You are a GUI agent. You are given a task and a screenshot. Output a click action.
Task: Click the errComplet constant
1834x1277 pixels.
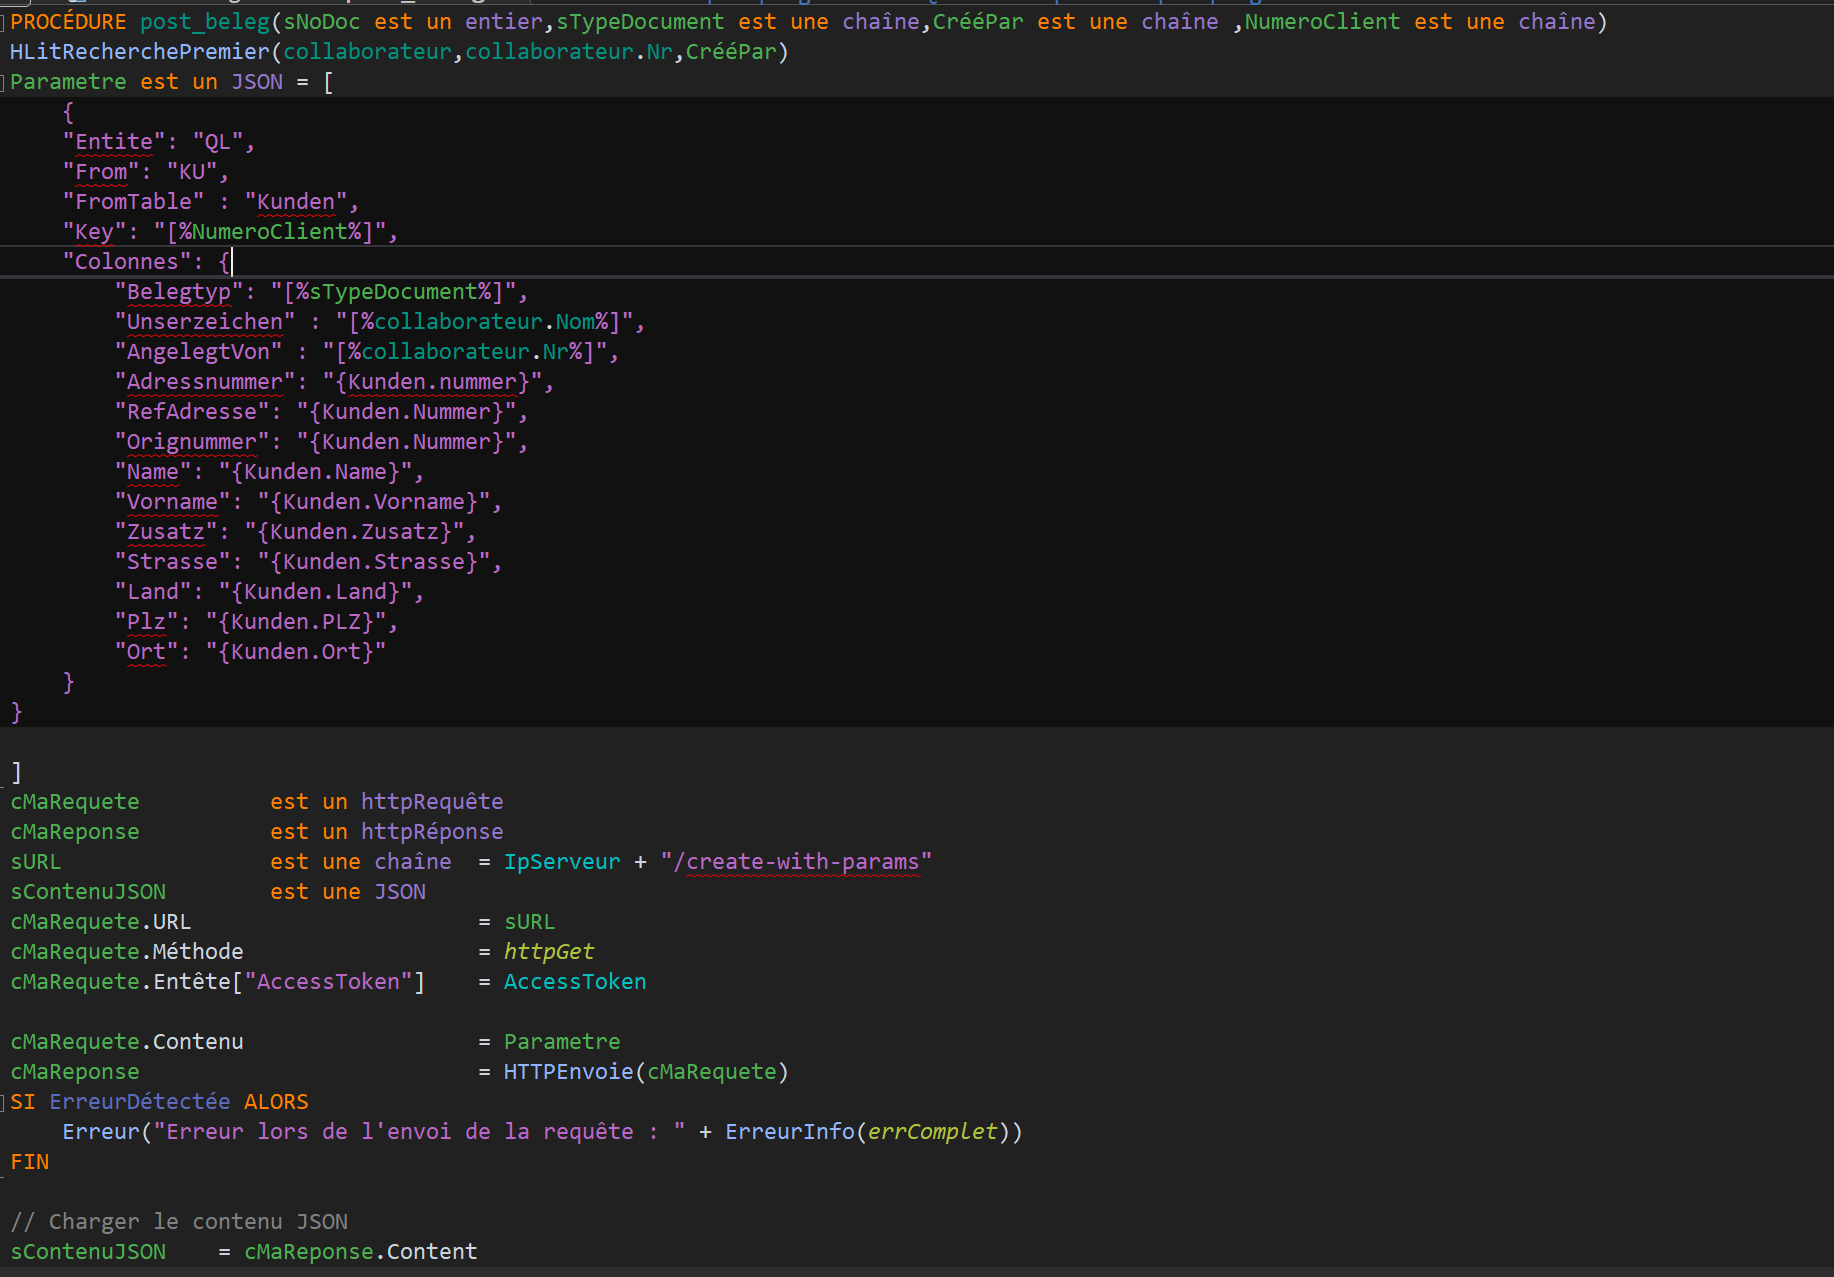pyautogui.click(x=933, y=1132)
